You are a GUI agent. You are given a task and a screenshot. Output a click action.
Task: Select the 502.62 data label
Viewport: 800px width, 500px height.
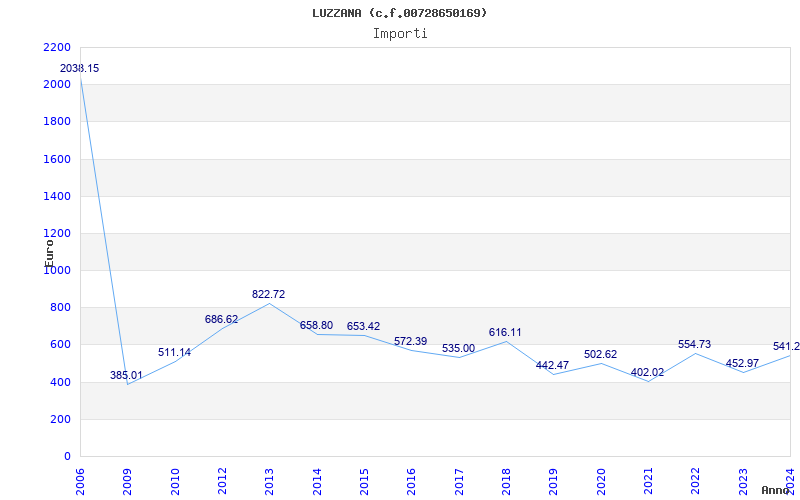tap(601, 355)
